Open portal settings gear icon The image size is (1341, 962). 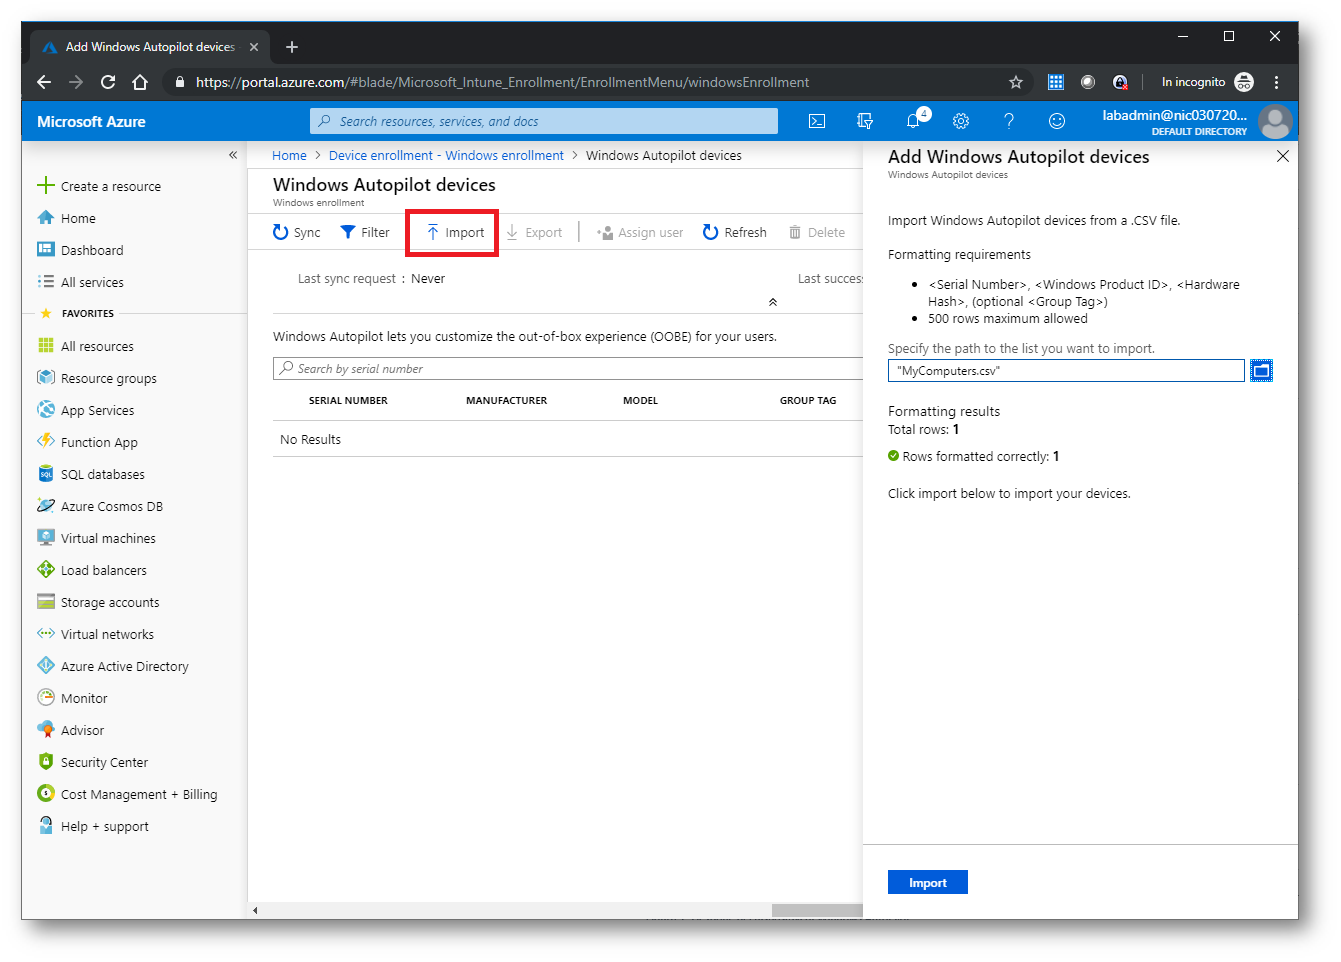tap(961, 121)
